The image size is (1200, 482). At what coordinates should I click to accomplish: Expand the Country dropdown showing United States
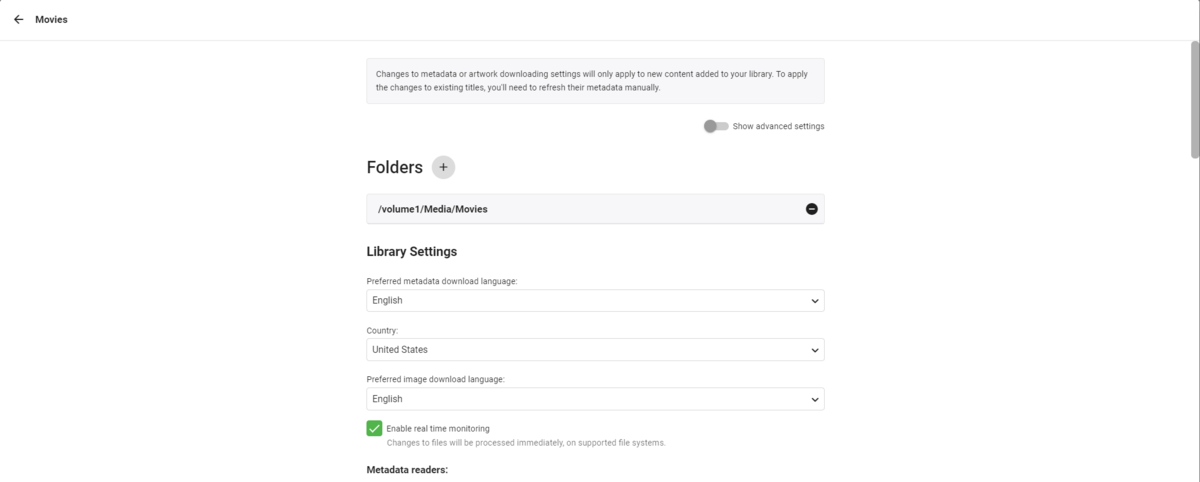(x=595, y=349)
